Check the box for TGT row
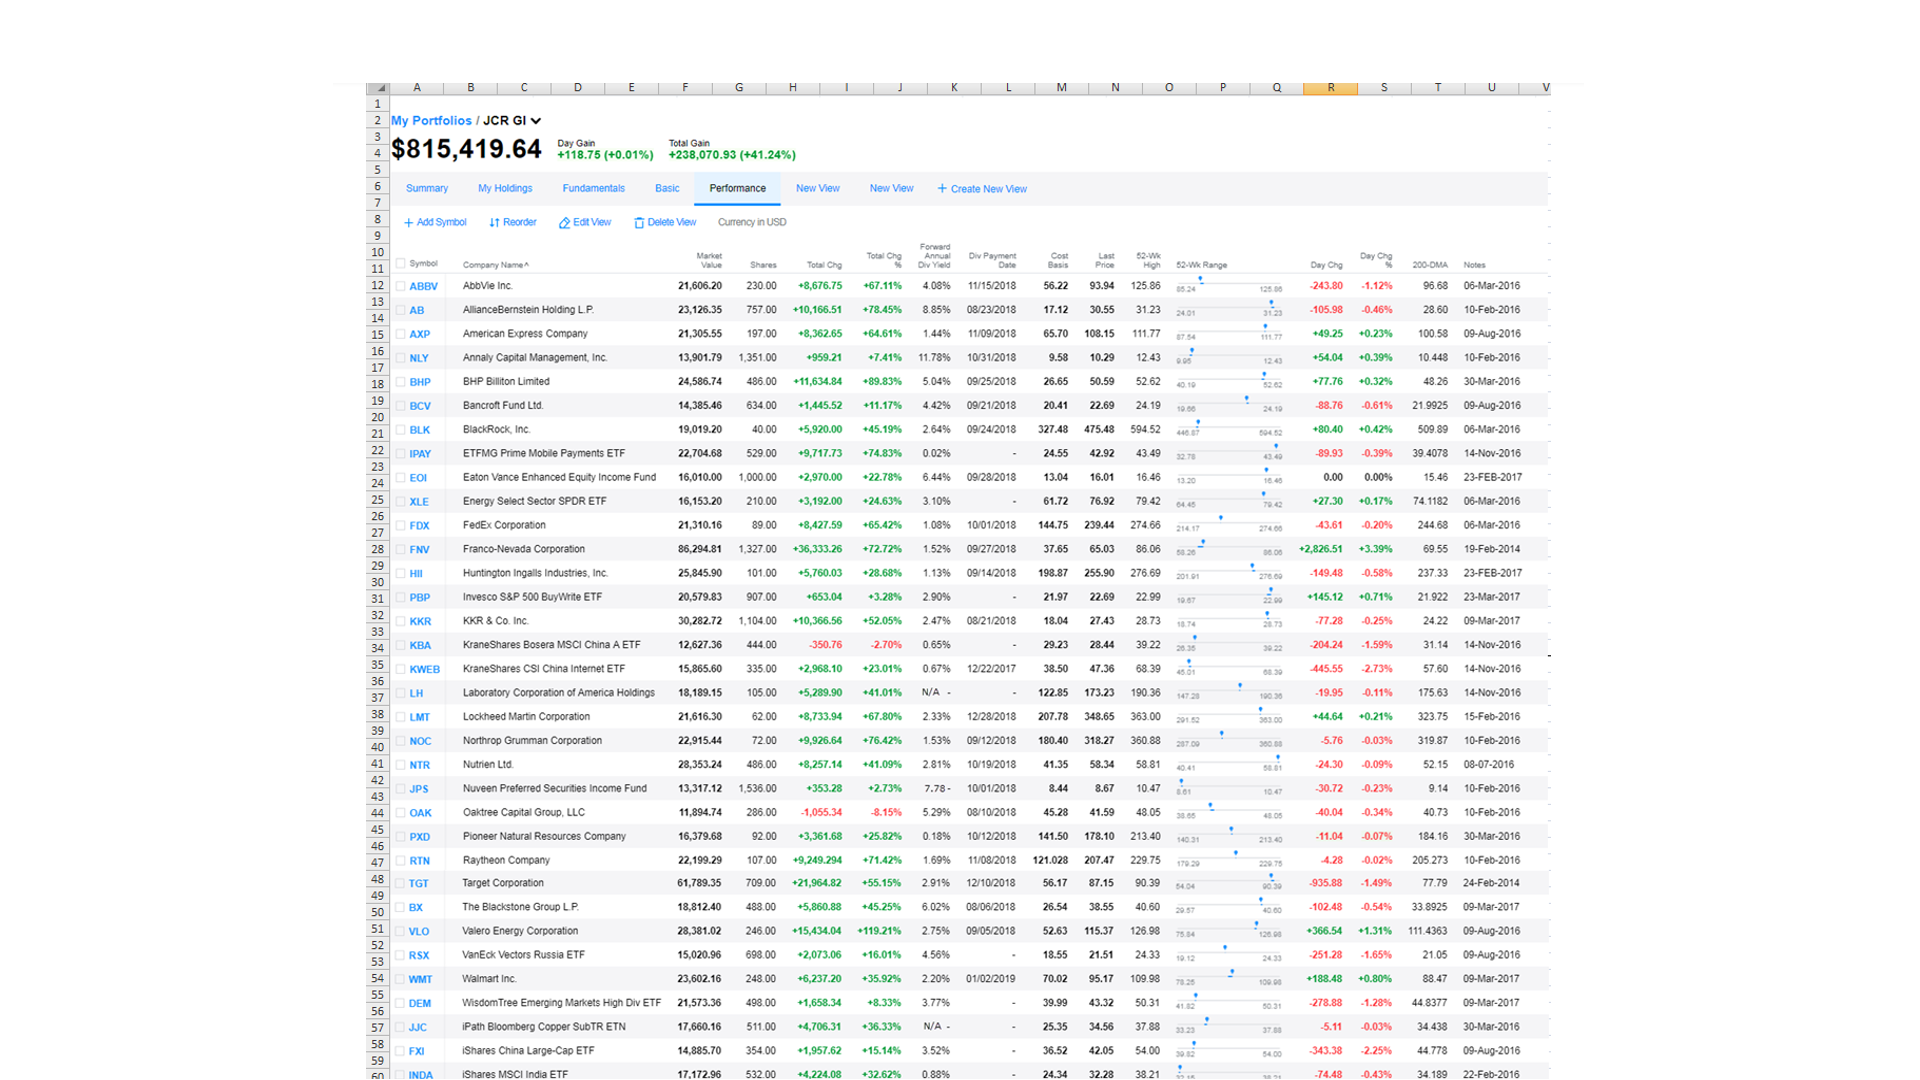 [x=401, y=883]
